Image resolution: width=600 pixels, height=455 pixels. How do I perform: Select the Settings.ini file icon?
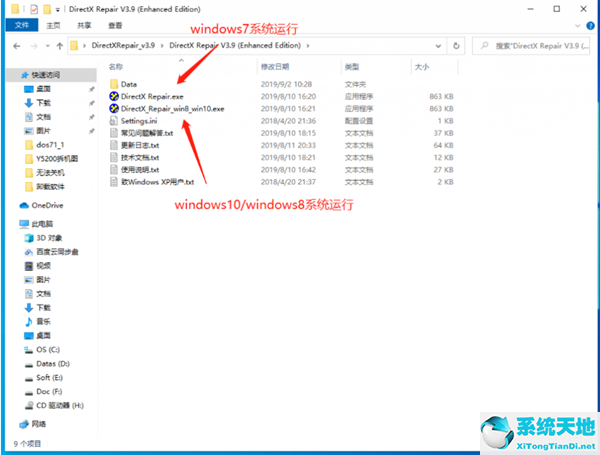114,121
